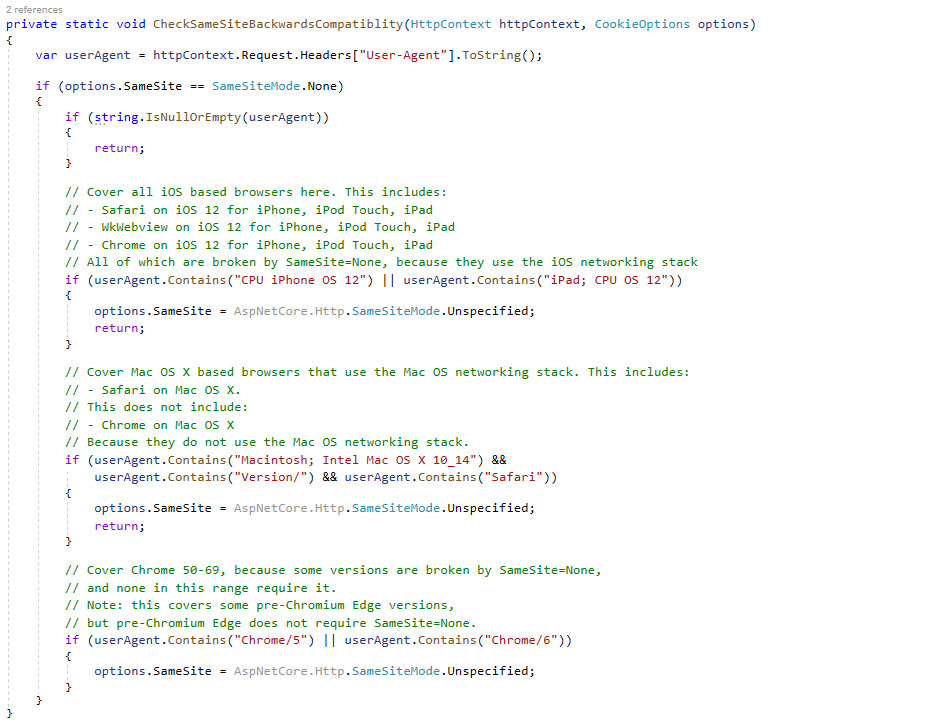Click 'var userAgent' declaration line

(289, 55)
